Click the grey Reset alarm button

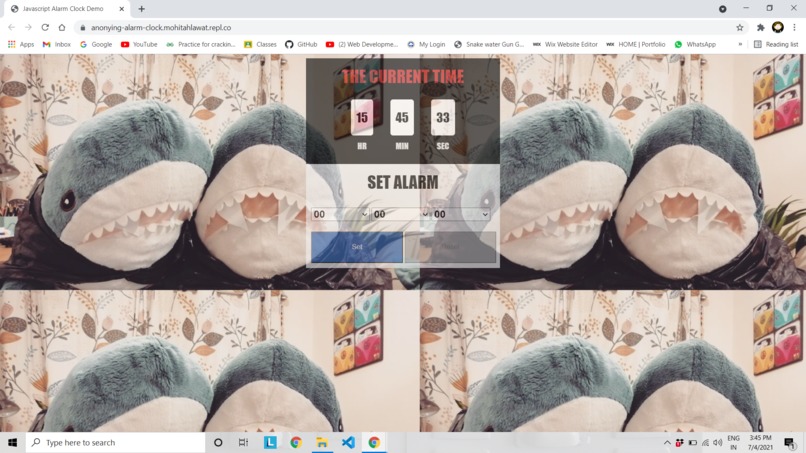pyautogui.click(x=450, y=247)
